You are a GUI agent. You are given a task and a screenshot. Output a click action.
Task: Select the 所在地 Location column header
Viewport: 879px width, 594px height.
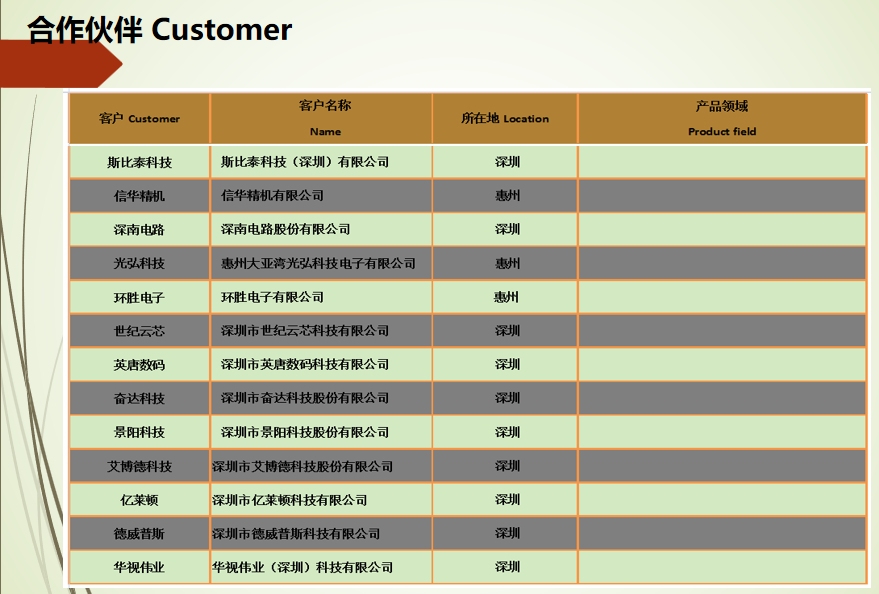[x=505, y=118]
